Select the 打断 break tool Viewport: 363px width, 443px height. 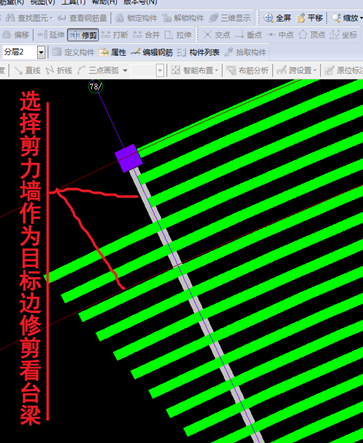(x=115, y=35)
